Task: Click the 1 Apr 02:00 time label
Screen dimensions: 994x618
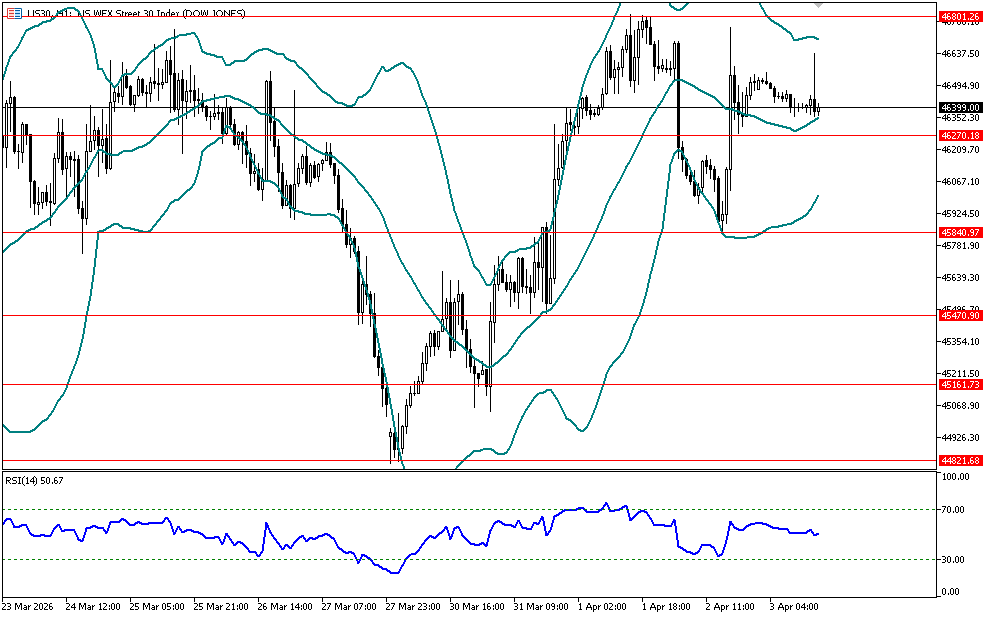Action: click(602, 606)
